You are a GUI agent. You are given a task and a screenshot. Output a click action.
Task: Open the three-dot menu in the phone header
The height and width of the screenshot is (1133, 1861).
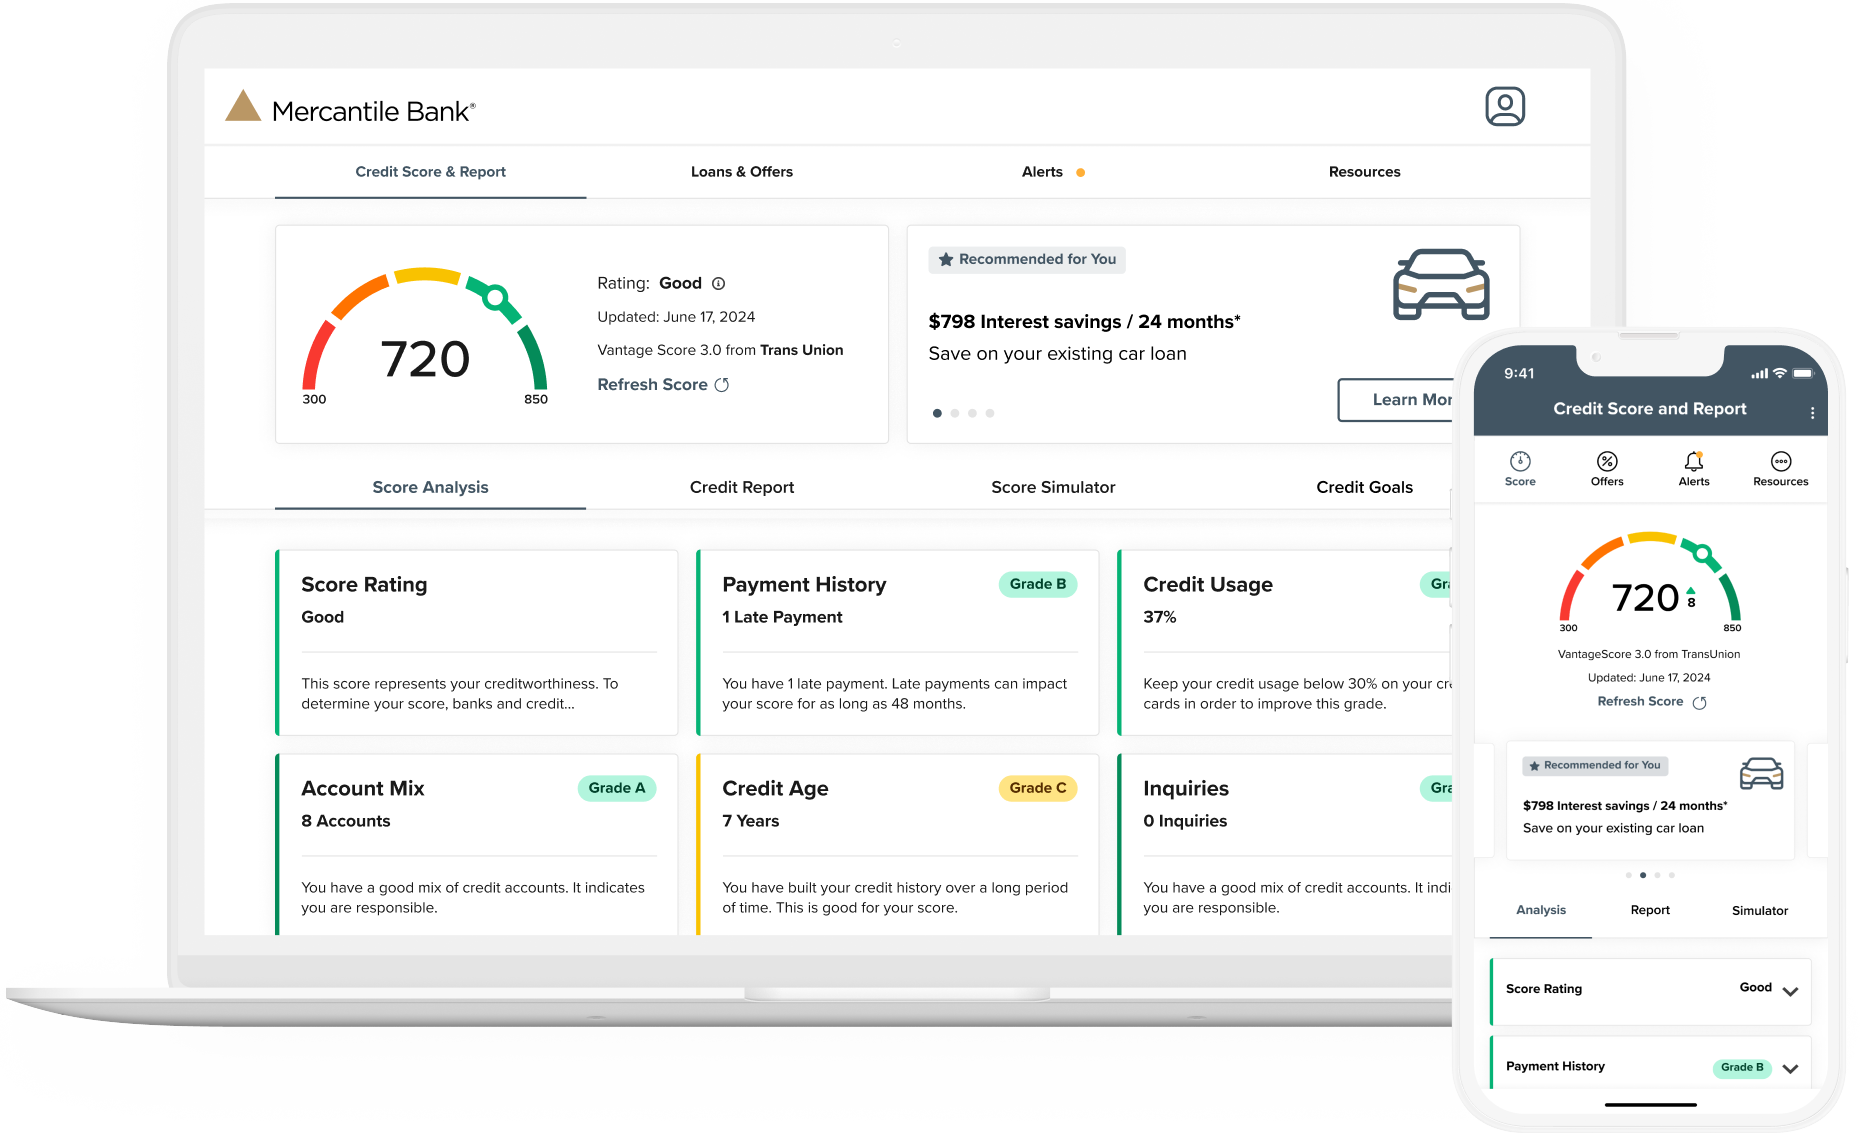pos(1812,413)
